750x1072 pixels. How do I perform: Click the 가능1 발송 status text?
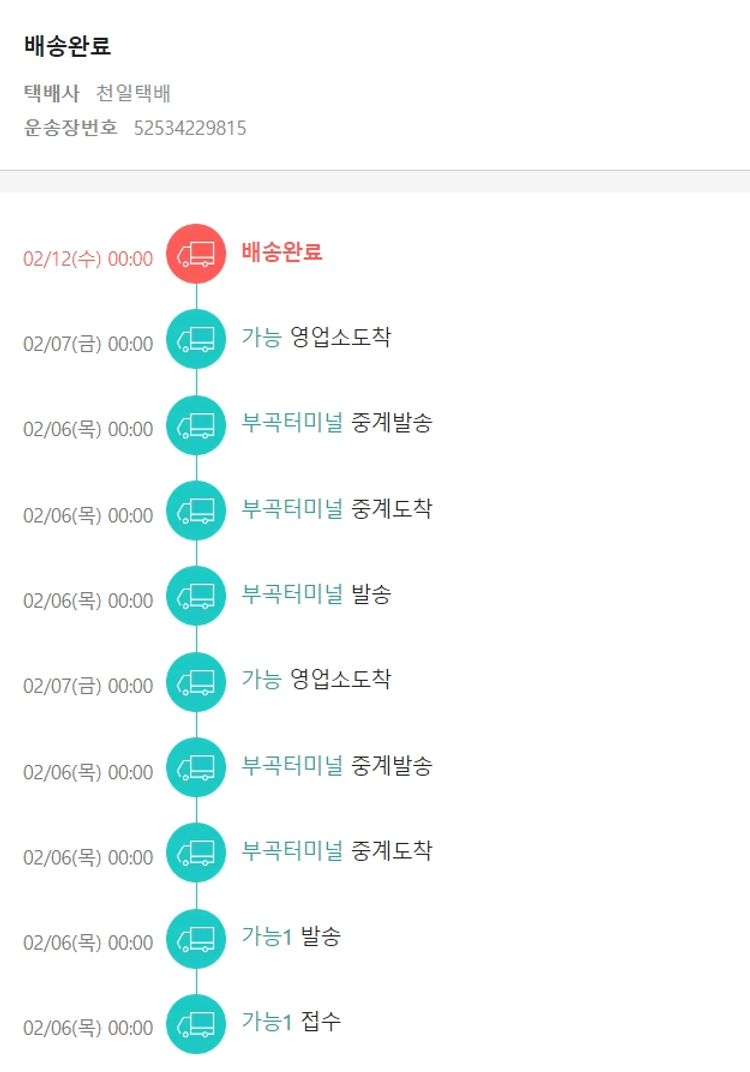coord(290,936)
